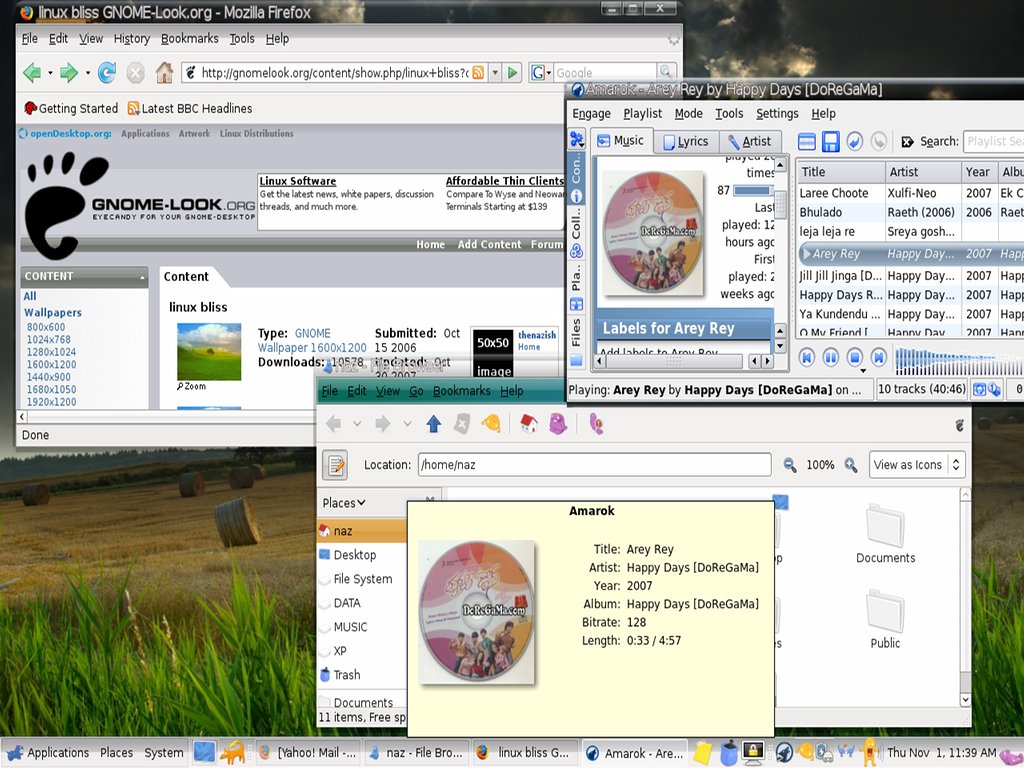The width and height of the screenshot is (1024, 768).
Task: Expand the Places side pane dropdown
Action: [x=344, y=503]
